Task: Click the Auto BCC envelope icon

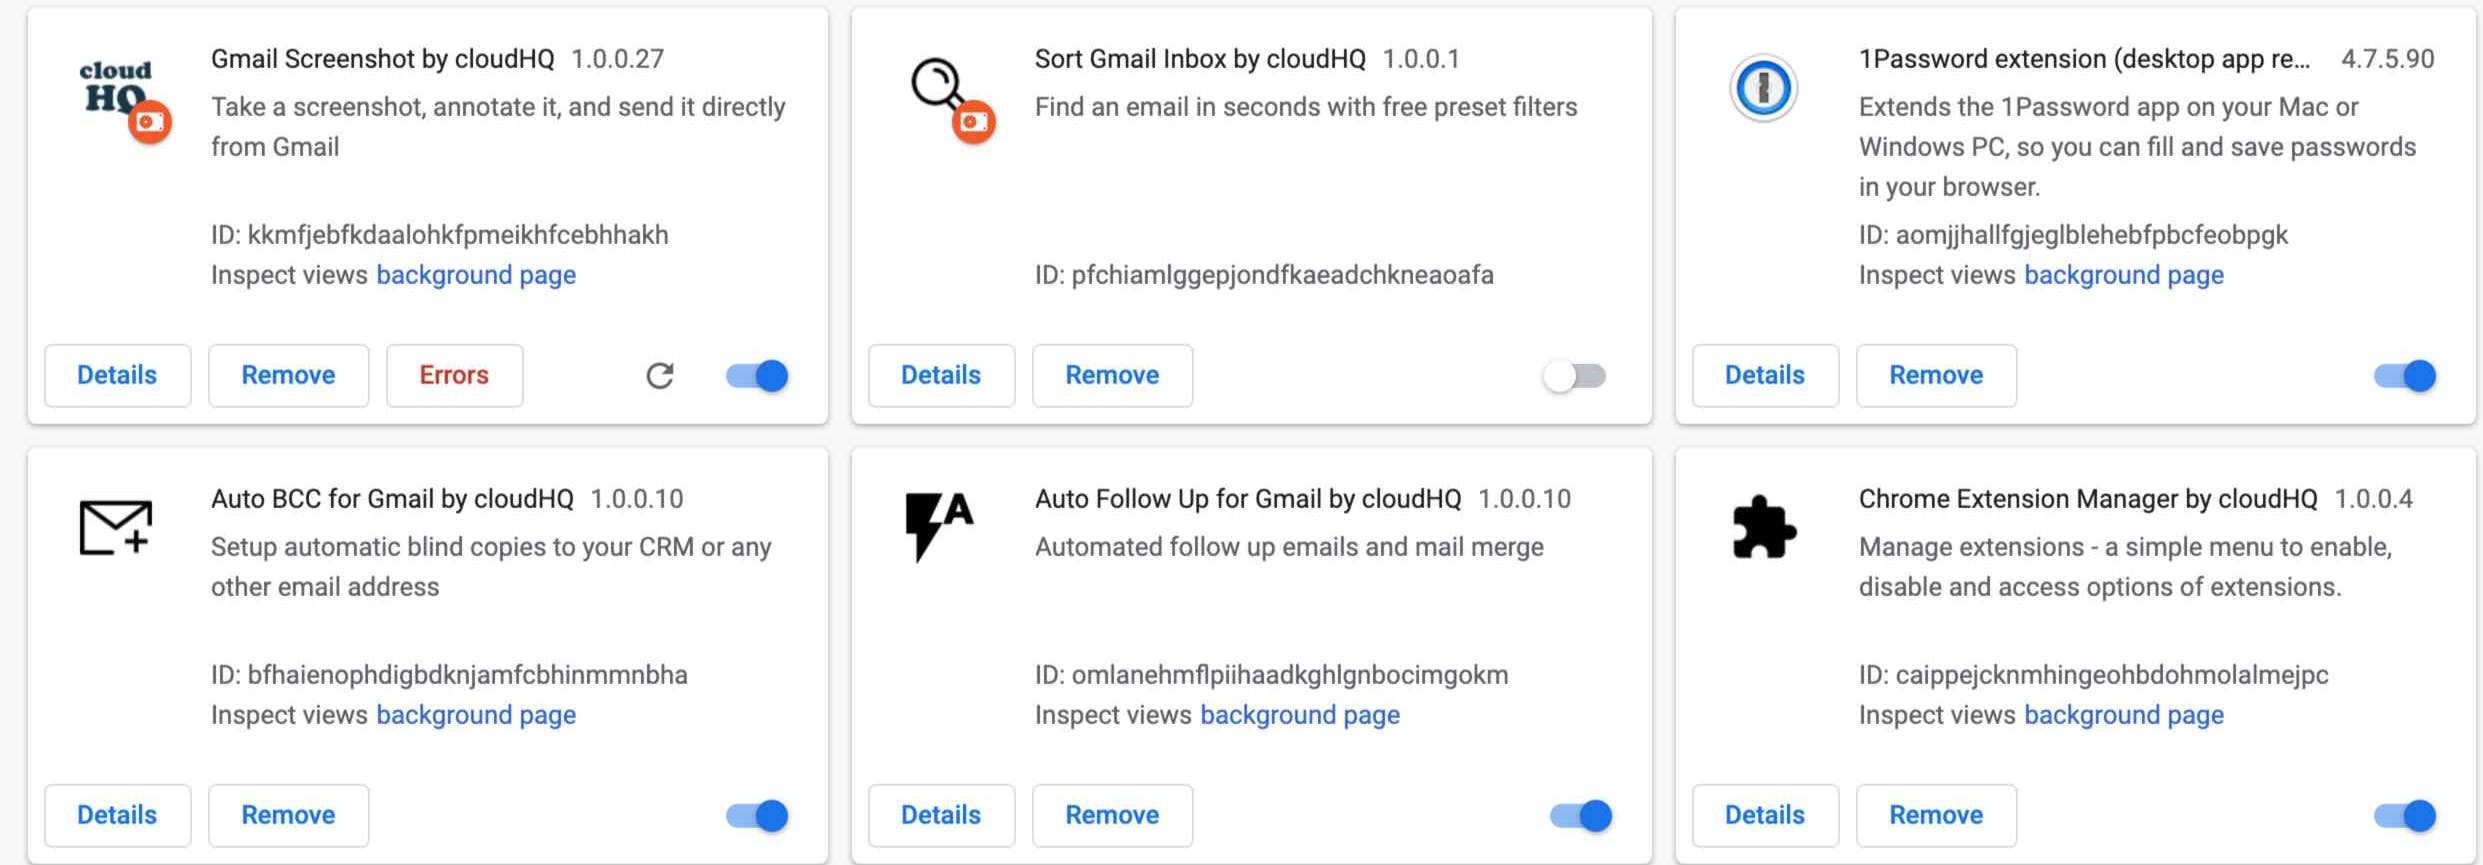Action: [115, 527]
